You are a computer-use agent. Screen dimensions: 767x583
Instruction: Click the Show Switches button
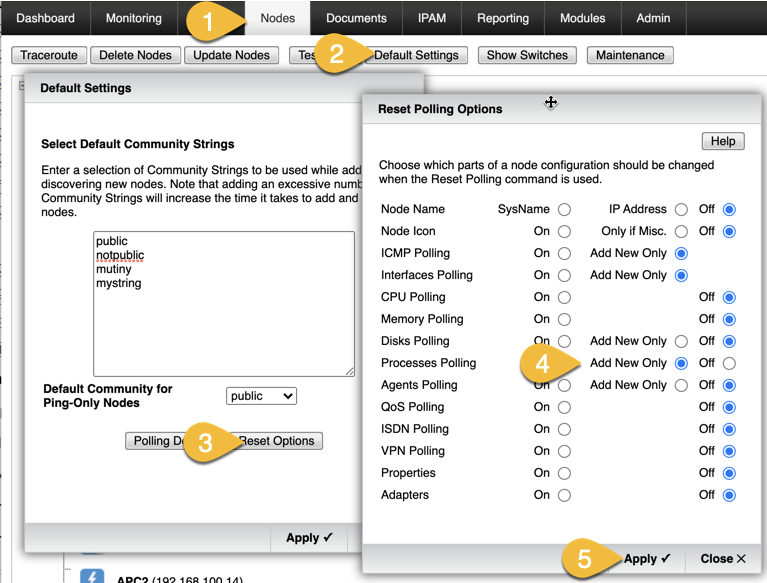click(527, 55)
